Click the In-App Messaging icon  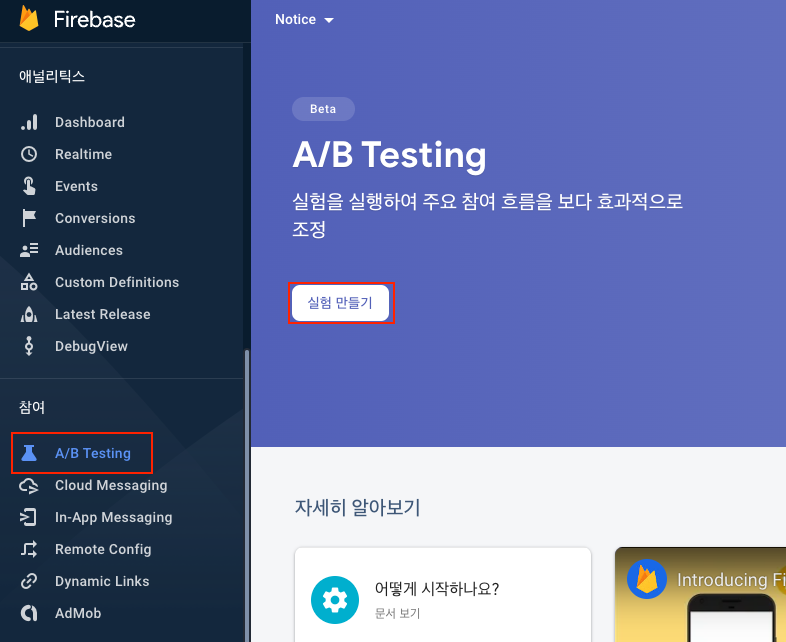pos(29,517)
